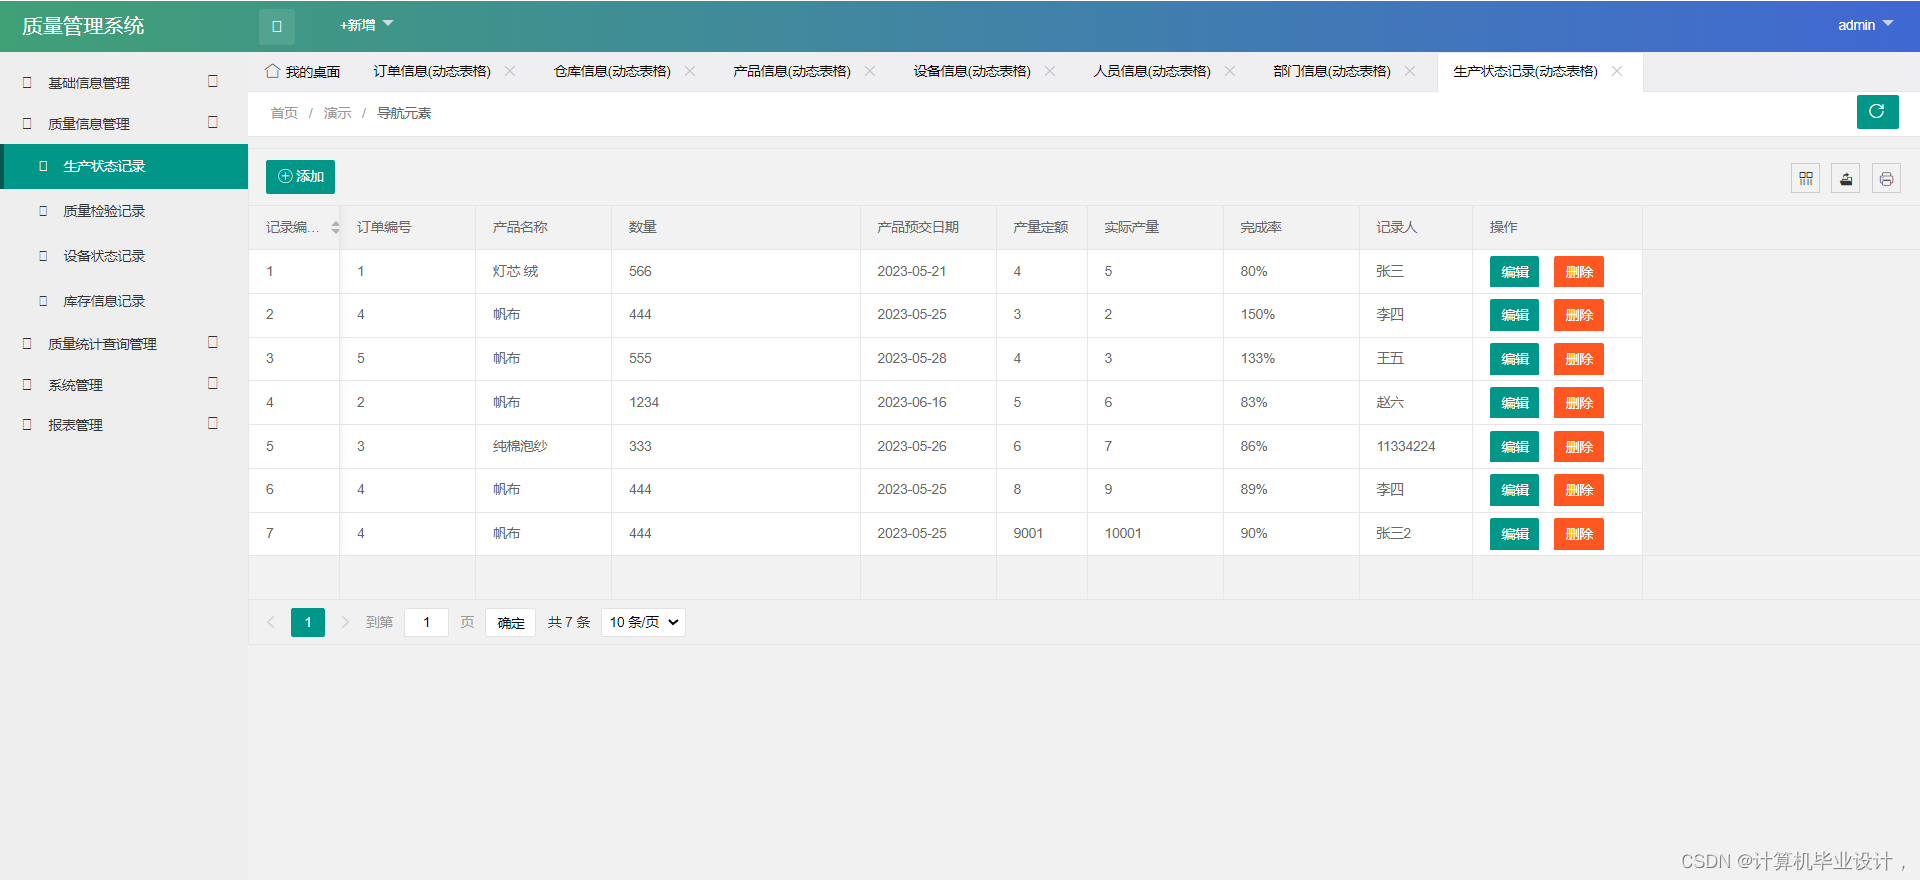
Task: Click 删除 for 张三2's record
Action: 1578,534
